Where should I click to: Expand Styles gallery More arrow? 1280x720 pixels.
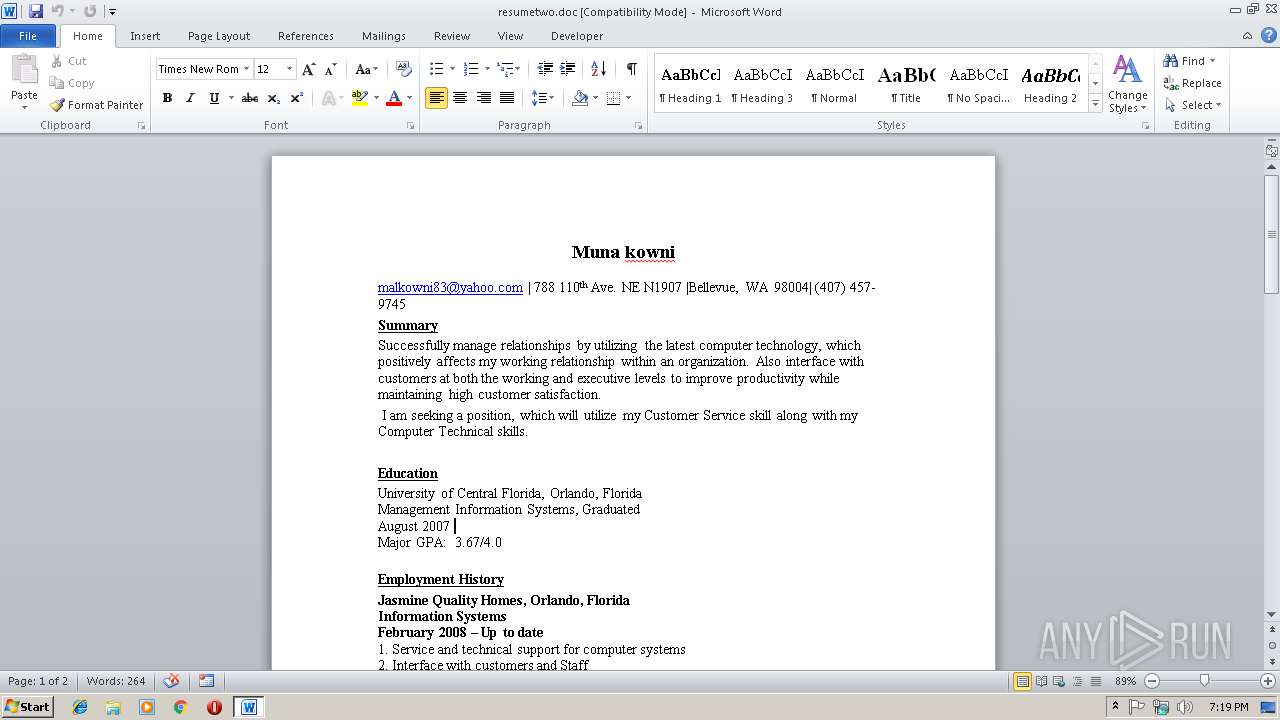(x=1095, y=104)
